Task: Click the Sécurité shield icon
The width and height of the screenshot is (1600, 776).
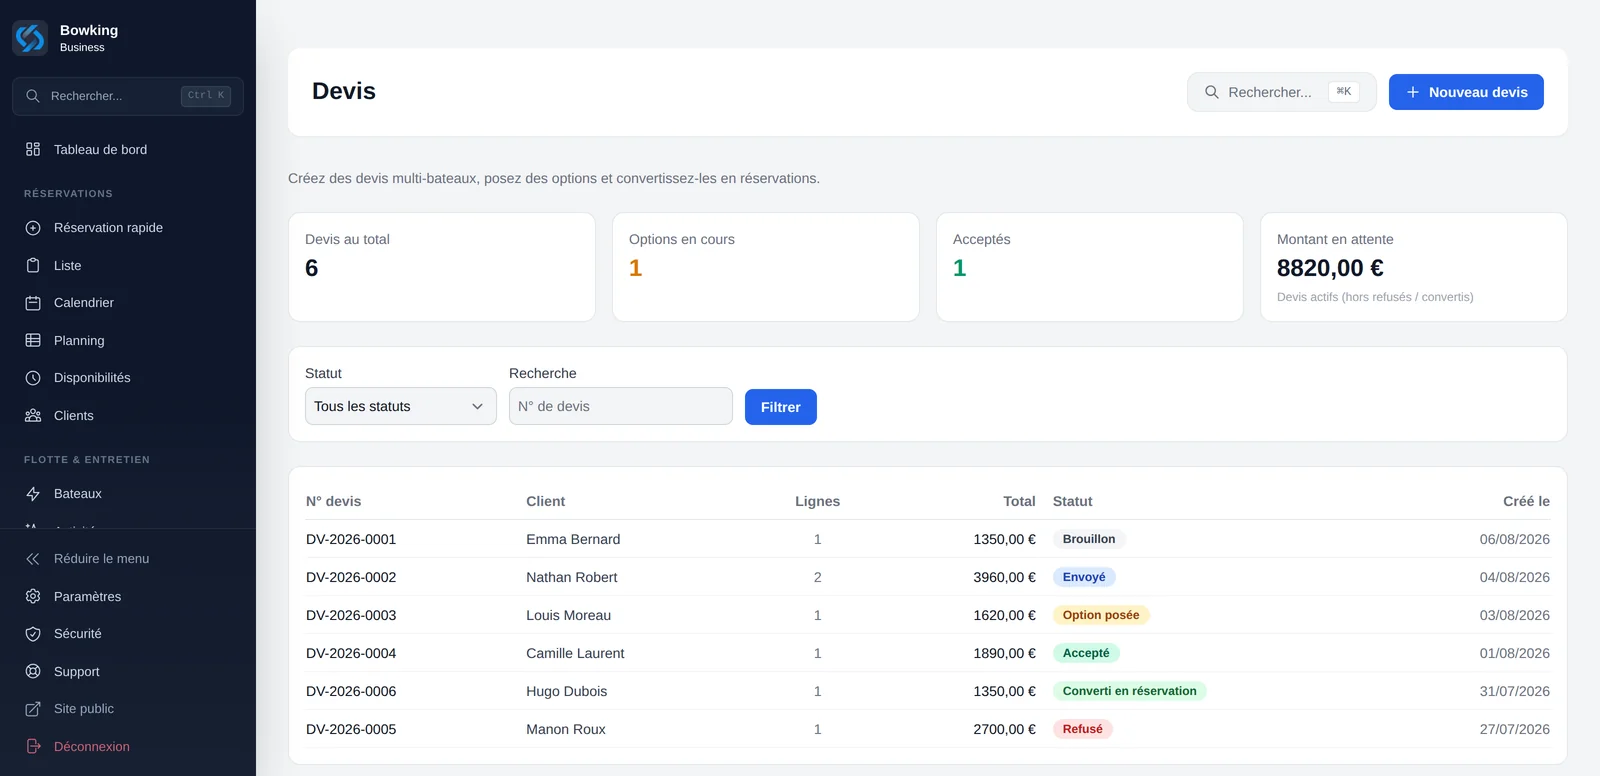Action: click(x=33, y=634)
